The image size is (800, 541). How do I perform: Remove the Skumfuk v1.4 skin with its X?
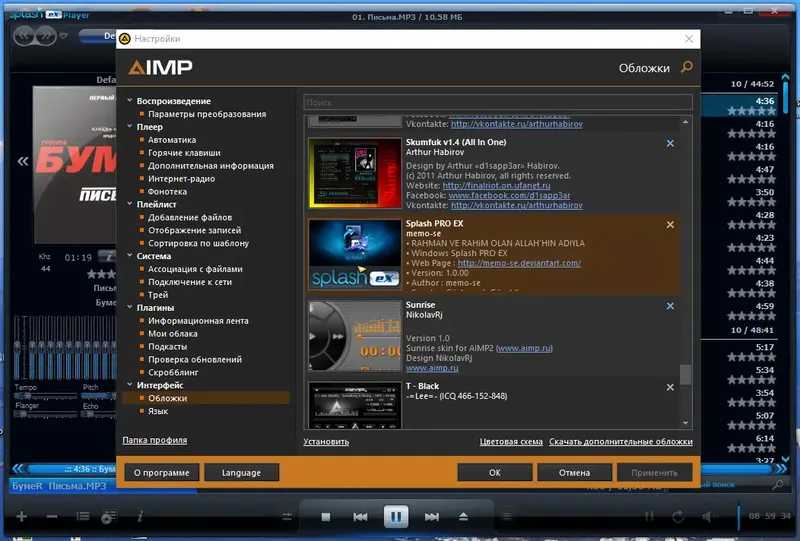click(670, 143)
